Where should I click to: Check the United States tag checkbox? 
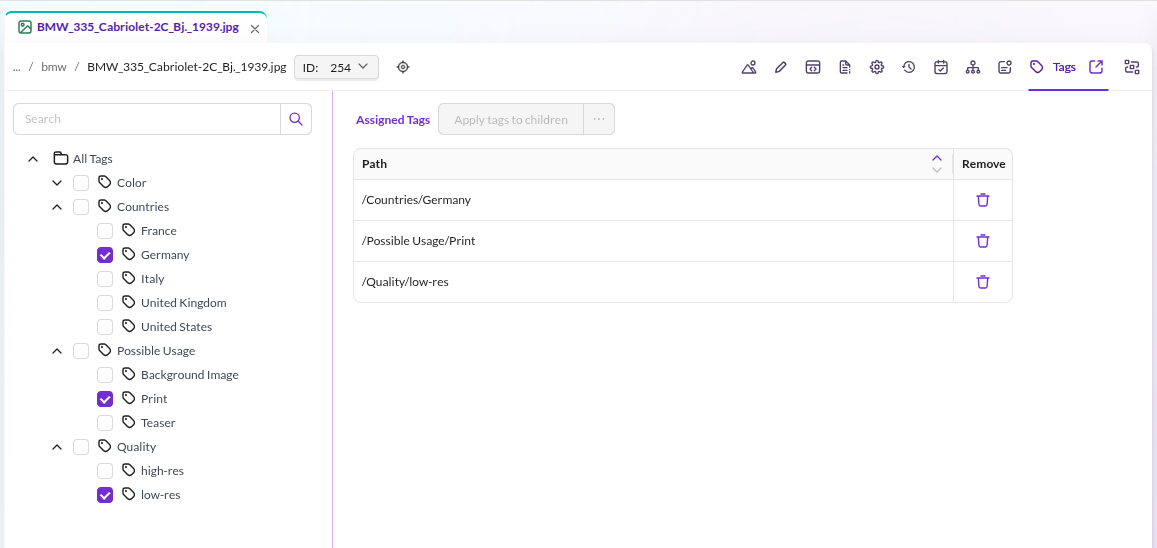tap(105, 327)
